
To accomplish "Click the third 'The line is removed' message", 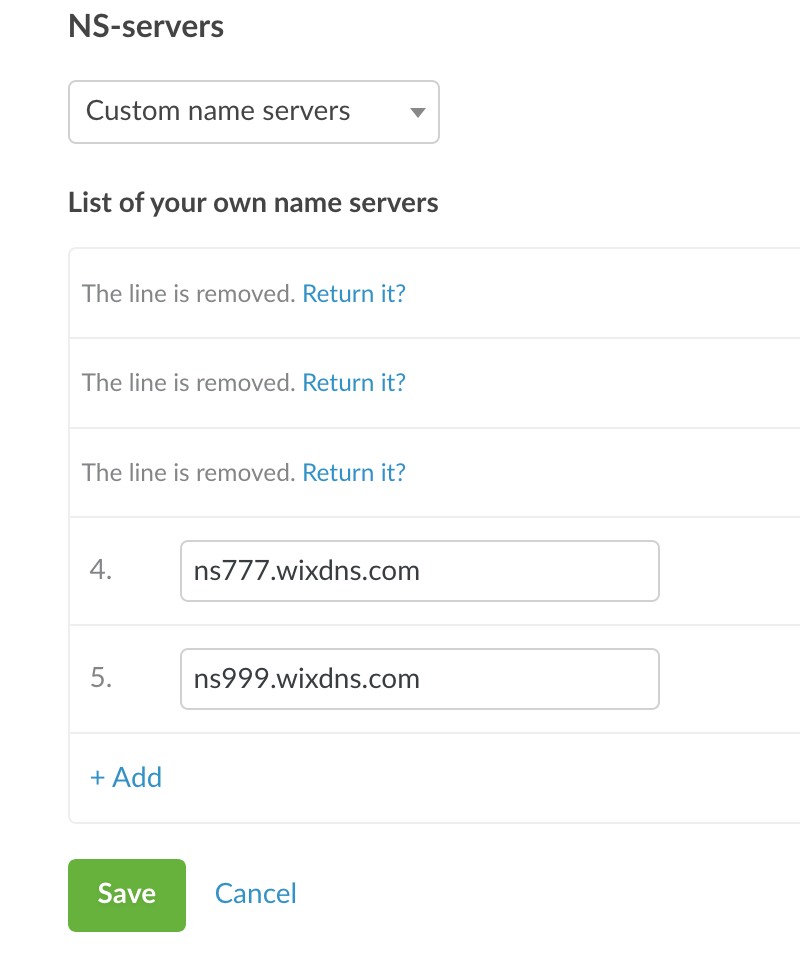I will point(188,472).
